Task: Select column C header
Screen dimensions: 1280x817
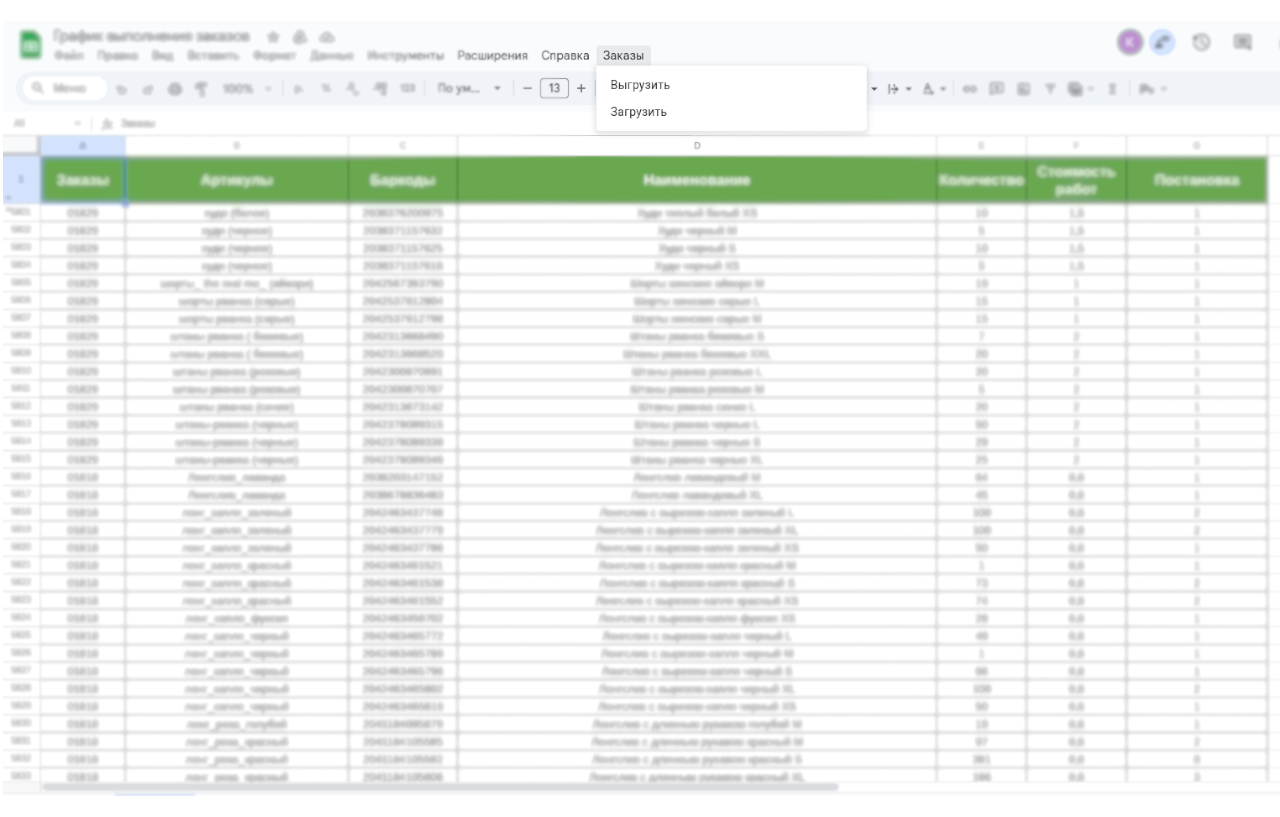Action: pos(403,146)
